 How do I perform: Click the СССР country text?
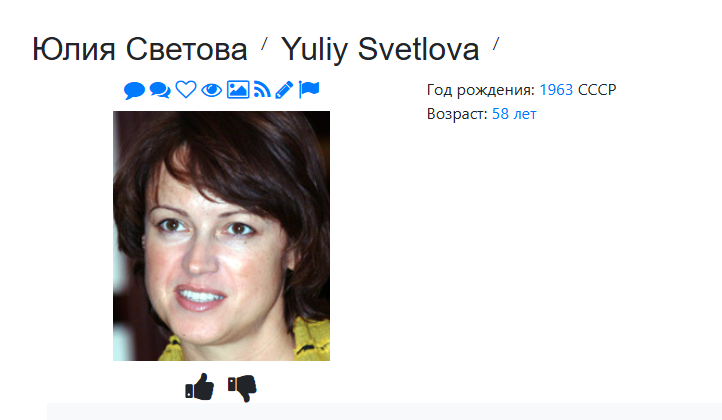(x=597, y=90)
